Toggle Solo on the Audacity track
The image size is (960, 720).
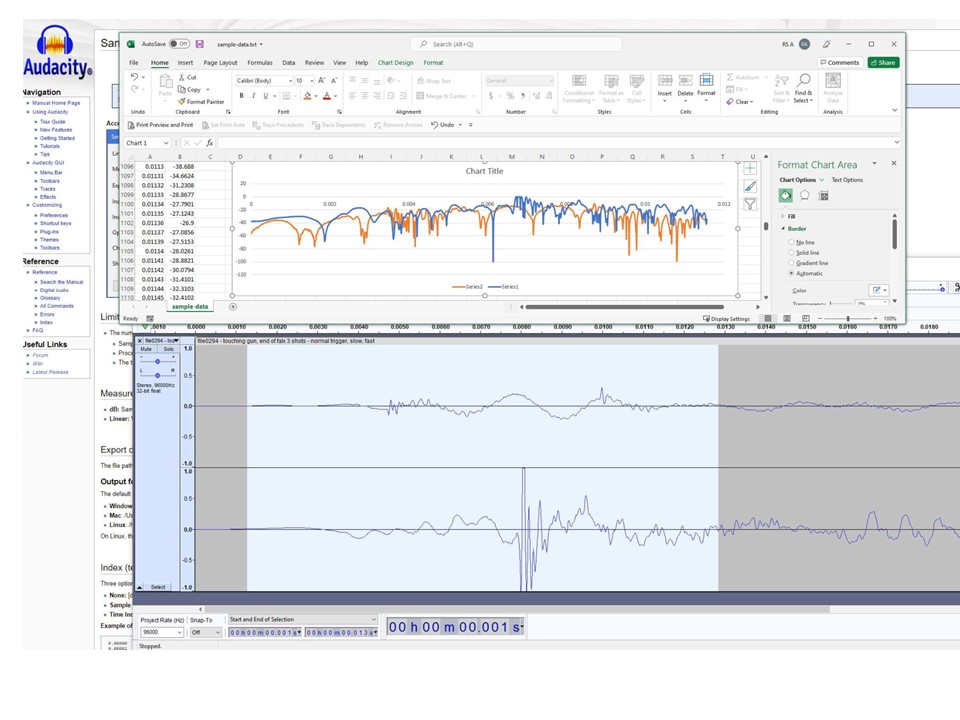pos(168,349)
